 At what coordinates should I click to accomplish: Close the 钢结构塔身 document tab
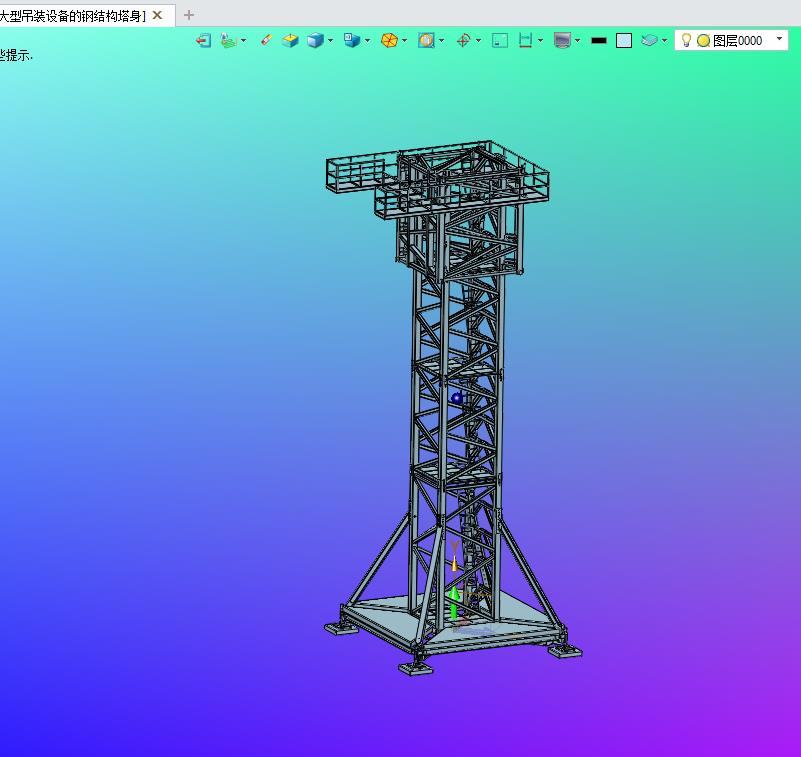157,15
